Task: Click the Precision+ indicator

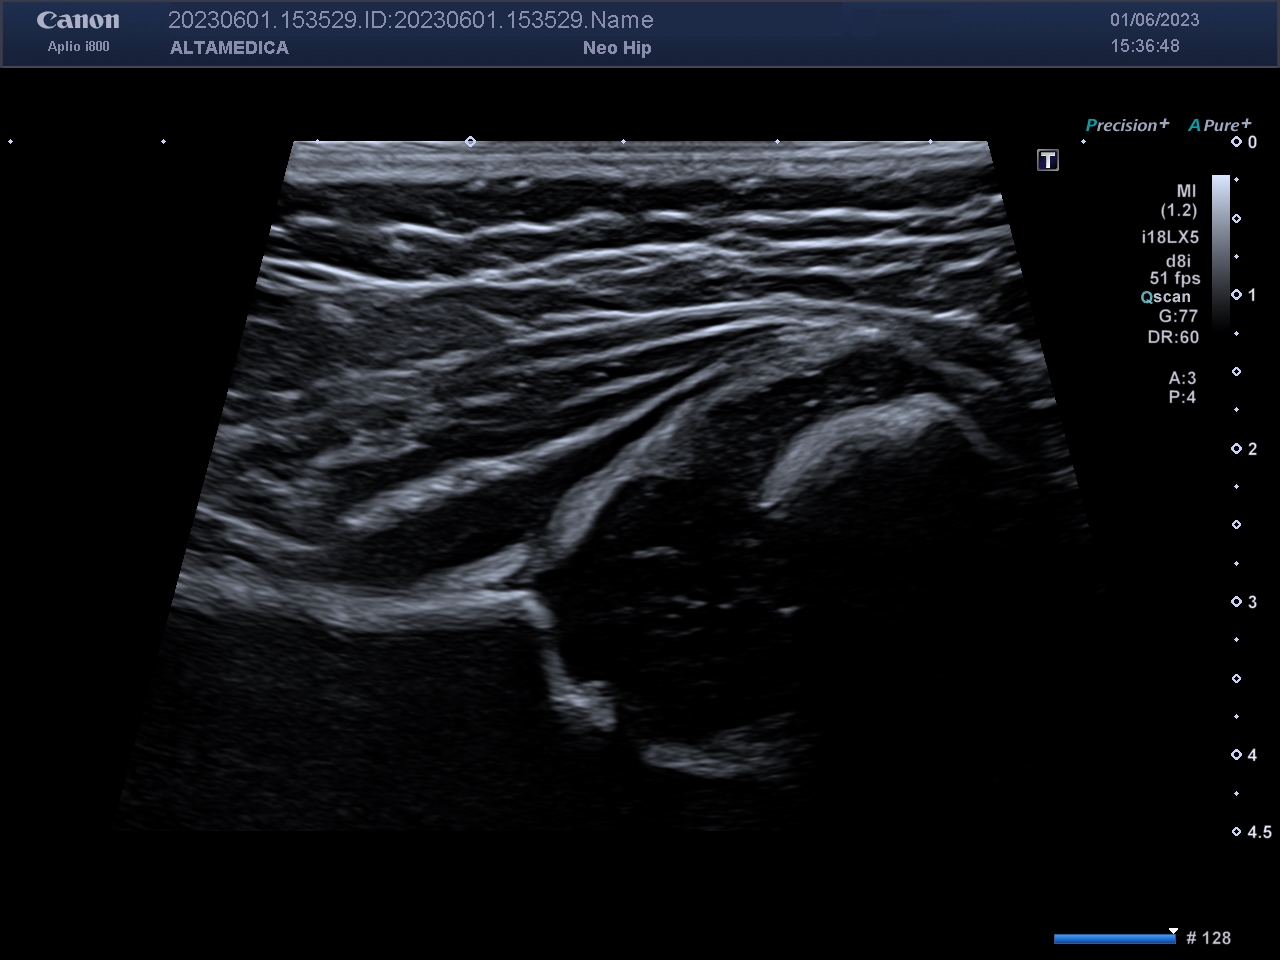Action: coord(1127,125)
